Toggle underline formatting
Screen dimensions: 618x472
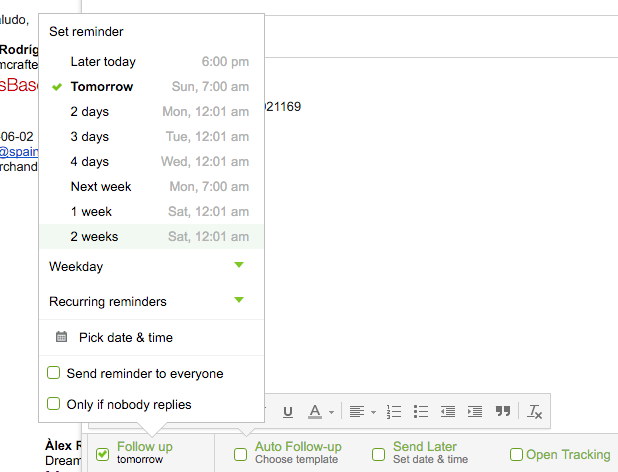click(x=288, y=411)
